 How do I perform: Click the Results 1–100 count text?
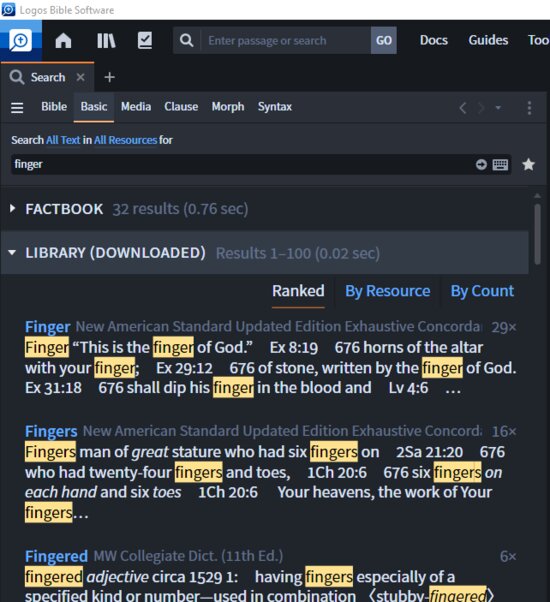tap(298, 253)
